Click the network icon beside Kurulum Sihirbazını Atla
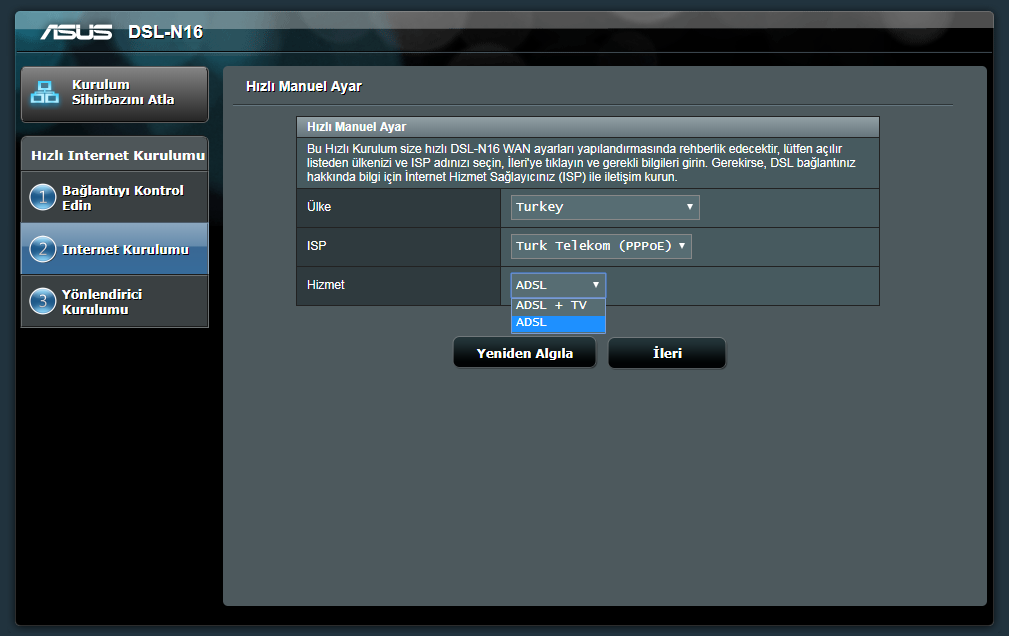Viewport: 1009px width, 636px height. [x=45, y=93]
